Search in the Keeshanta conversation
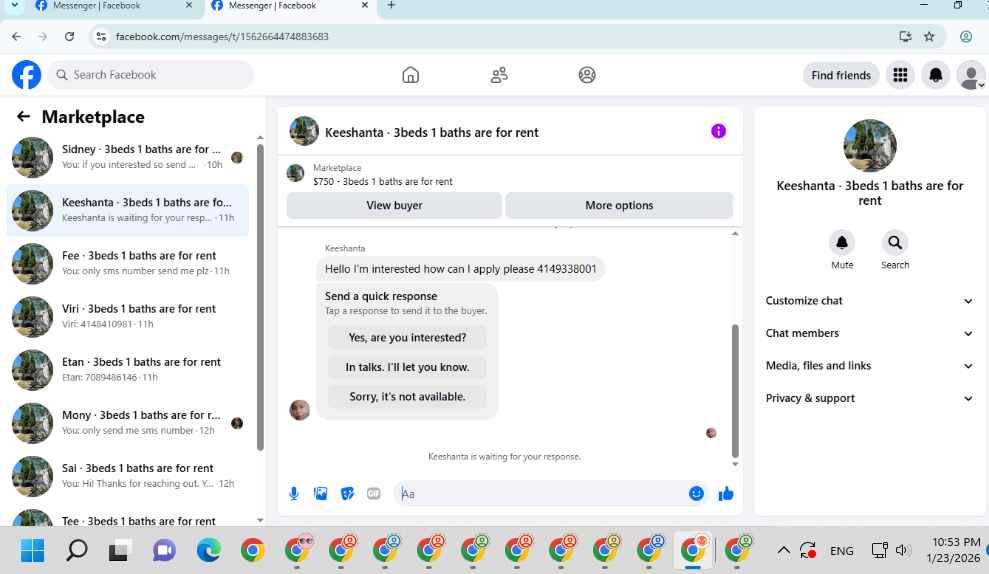The image size is (989, 574). (x=895, y=242)
